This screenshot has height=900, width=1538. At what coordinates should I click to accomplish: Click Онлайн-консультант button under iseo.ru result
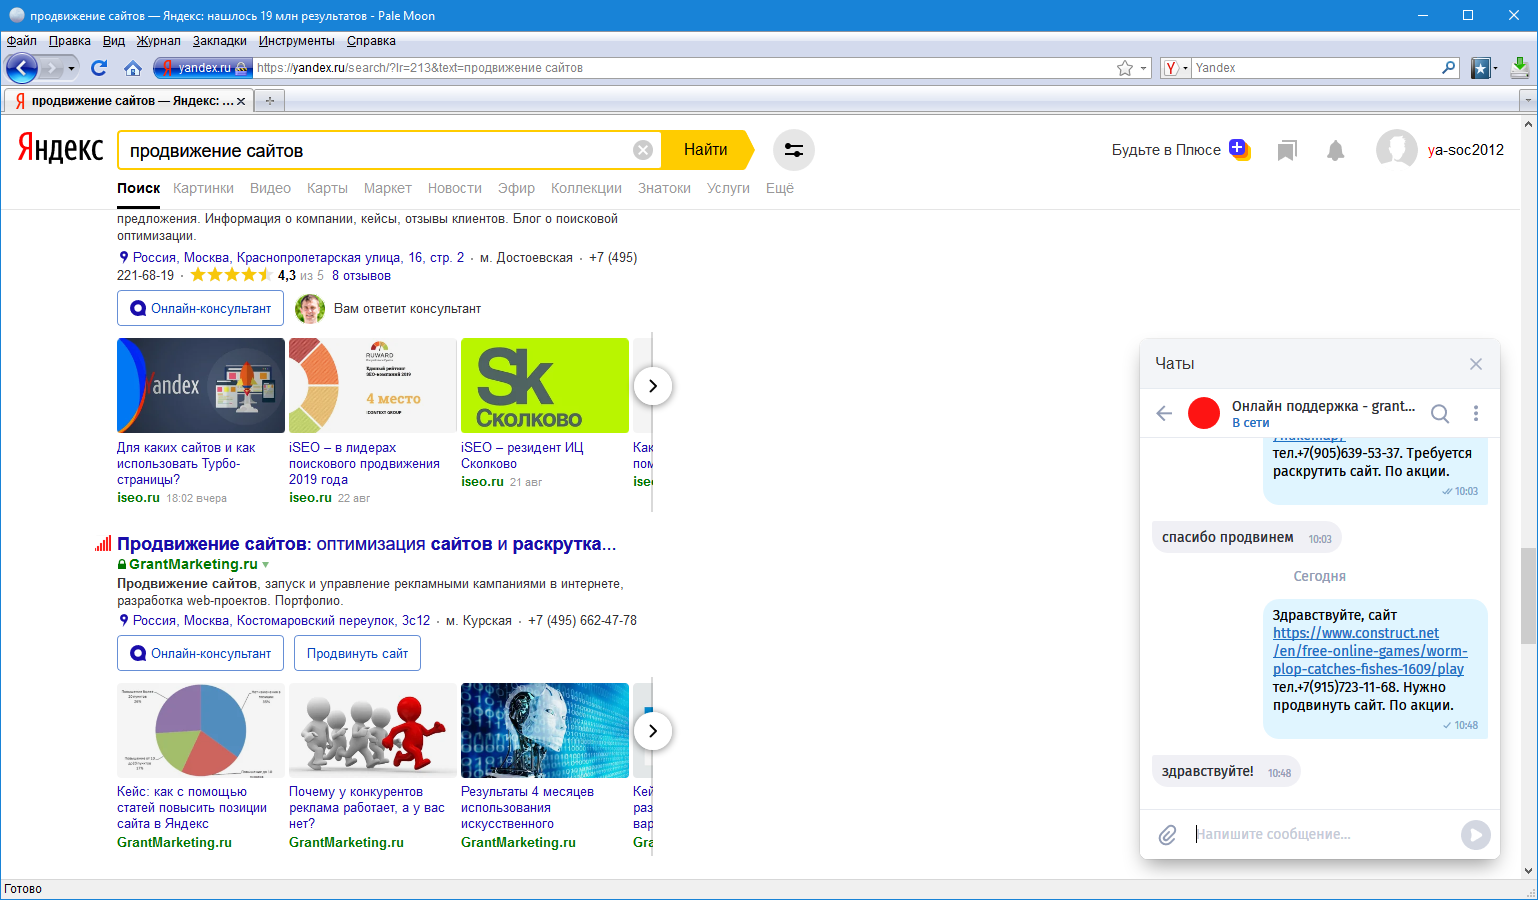(x=201, y=308)
